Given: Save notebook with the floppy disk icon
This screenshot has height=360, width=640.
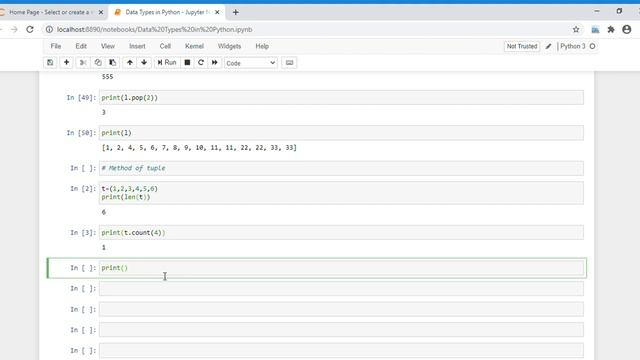Looking at the screenshot, I should pyautogui.click(x=50, y=62).
